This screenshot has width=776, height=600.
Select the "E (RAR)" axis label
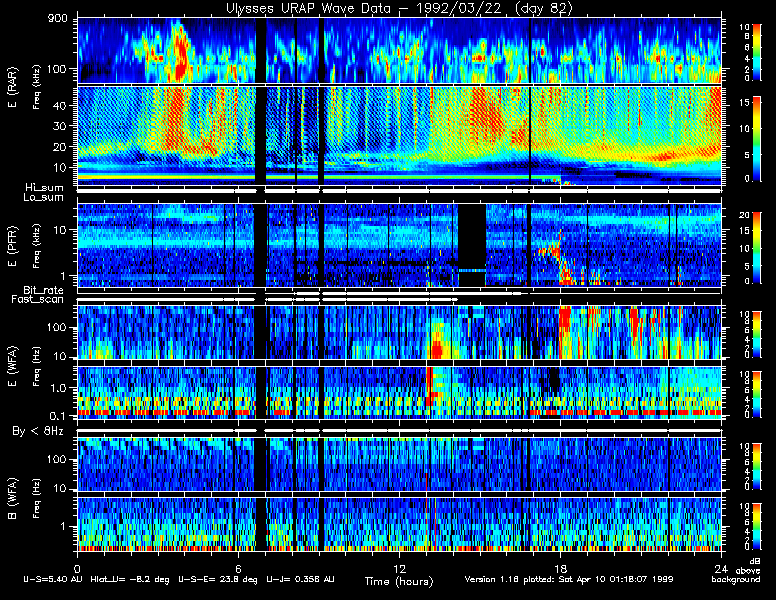coord(12,87)
